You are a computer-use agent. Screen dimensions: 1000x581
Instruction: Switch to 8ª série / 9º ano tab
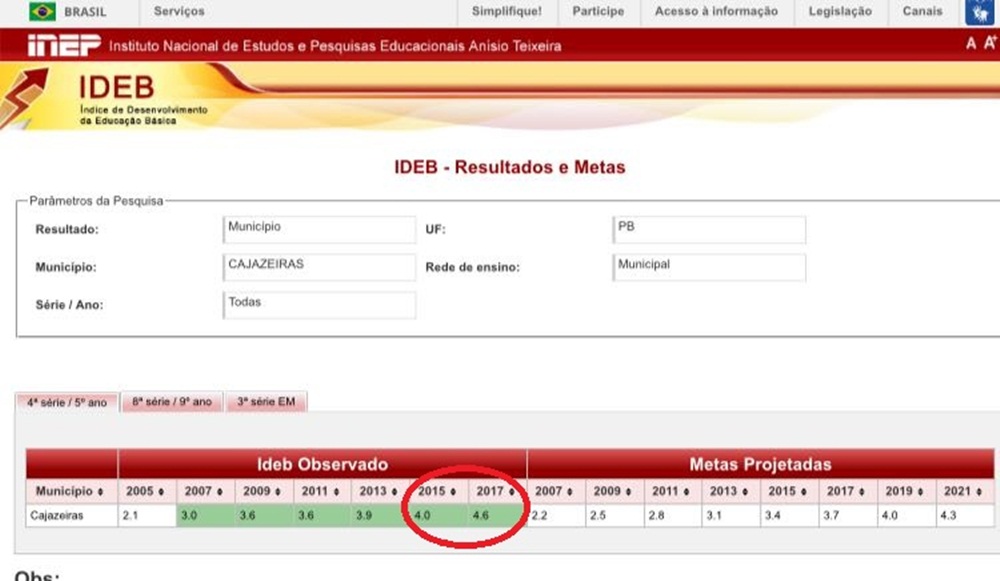(172, 402)
